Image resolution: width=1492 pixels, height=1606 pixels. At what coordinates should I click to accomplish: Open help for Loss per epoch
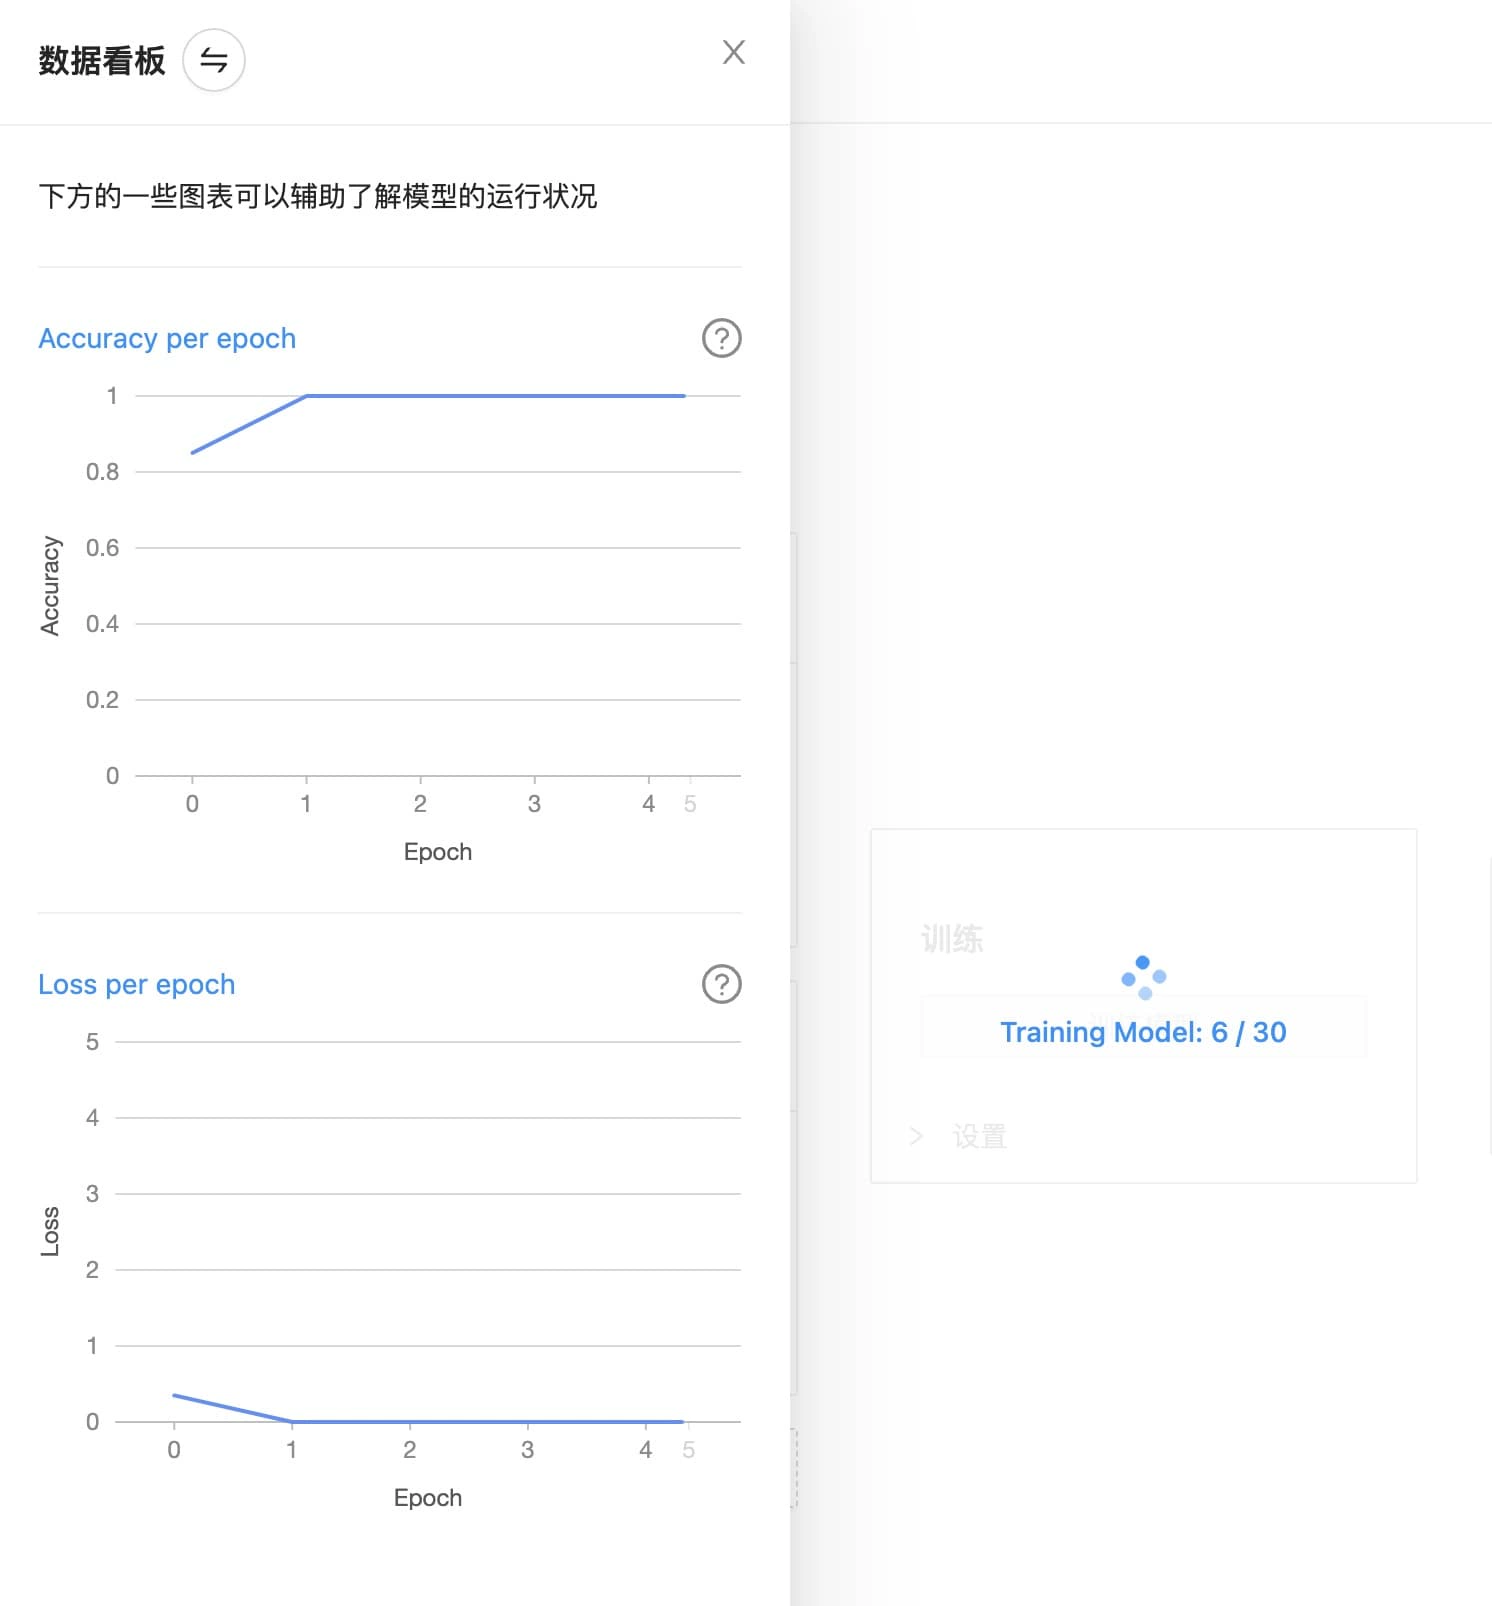point(722,984)
